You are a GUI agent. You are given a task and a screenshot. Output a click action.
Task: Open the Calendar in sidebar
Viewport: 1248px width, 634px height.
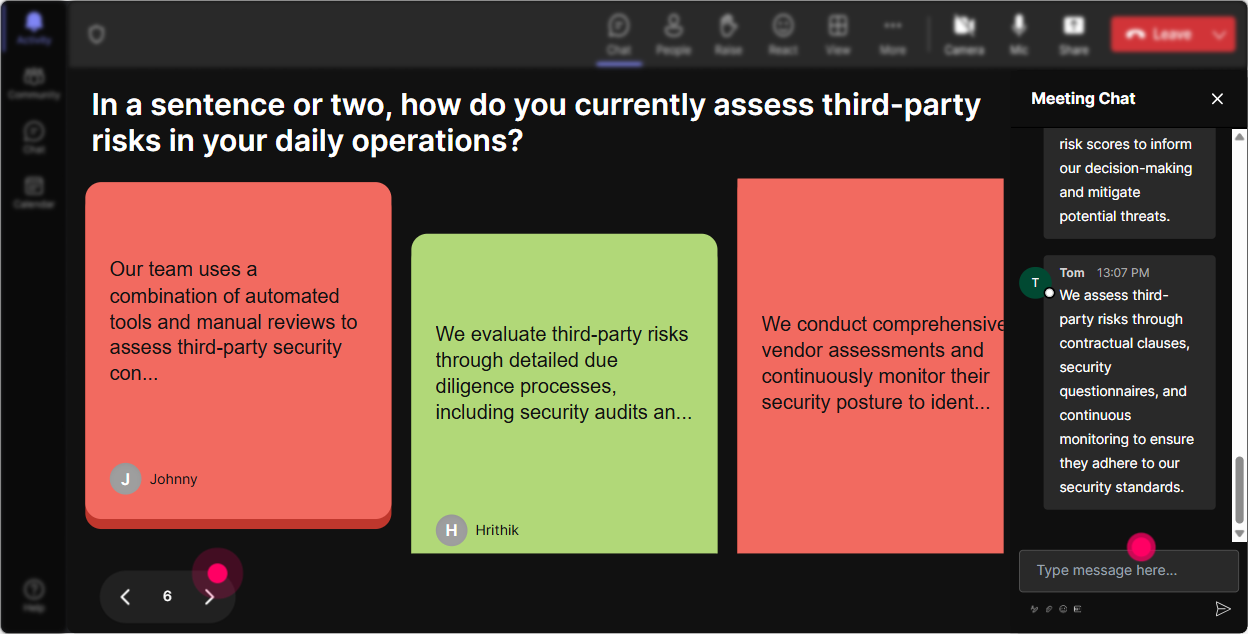[34, 191]
